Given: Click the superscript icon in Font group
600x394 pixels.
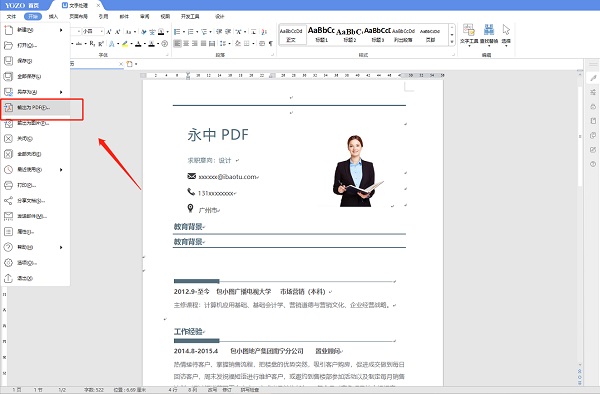Looking at the screenshot, I should 101,44.
